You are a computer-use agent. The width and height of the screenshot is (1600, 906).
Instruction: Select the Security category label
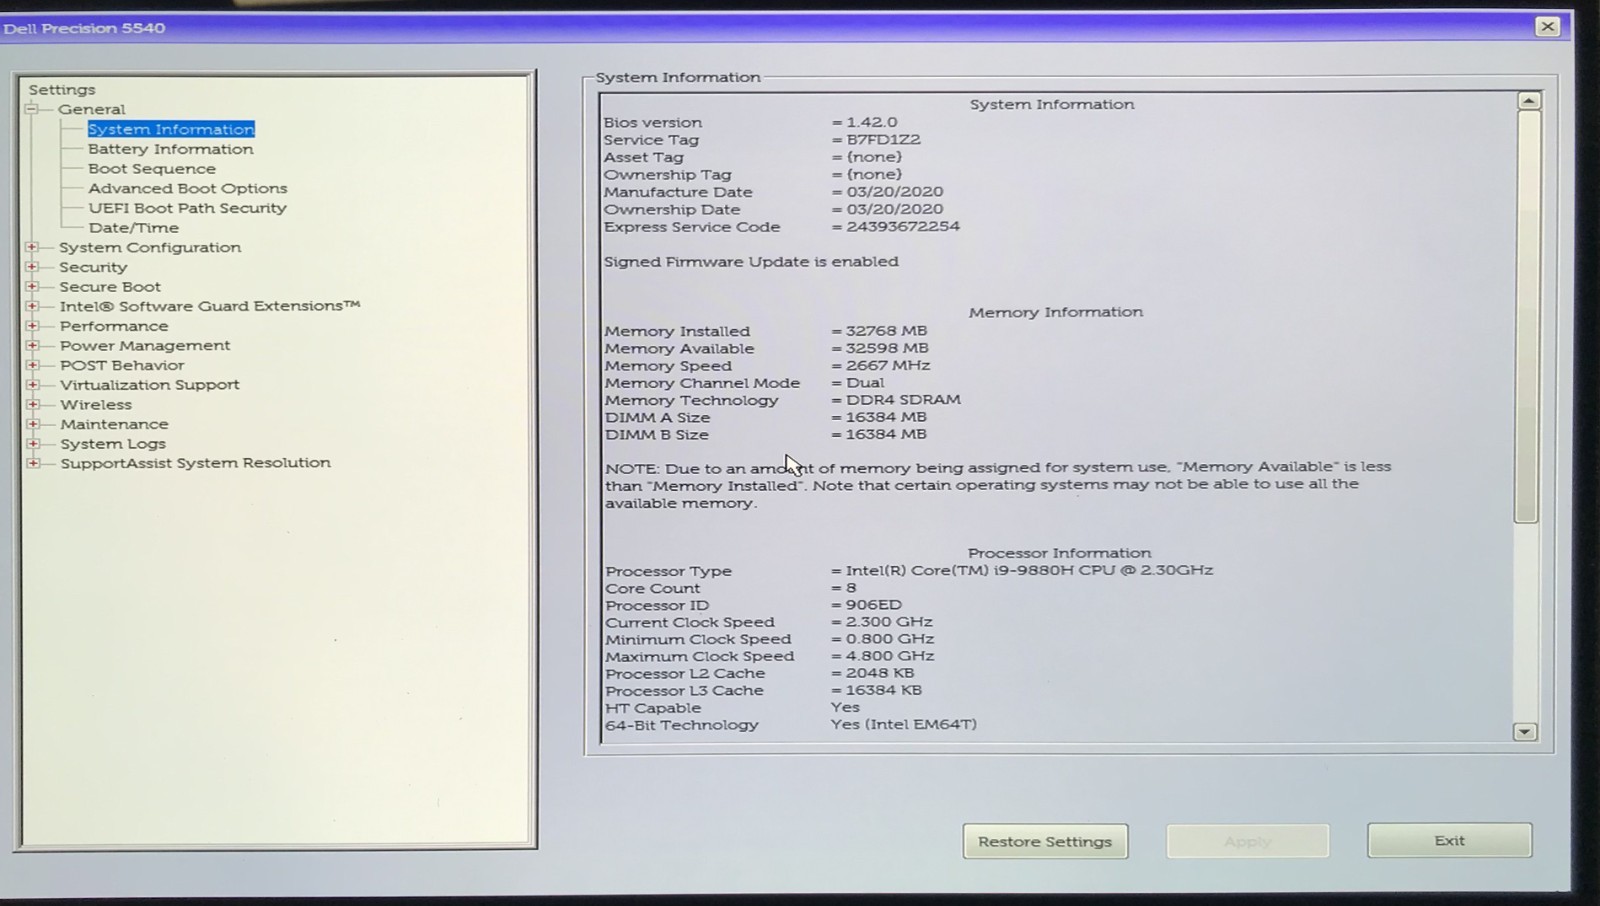[x=93, y=267]
